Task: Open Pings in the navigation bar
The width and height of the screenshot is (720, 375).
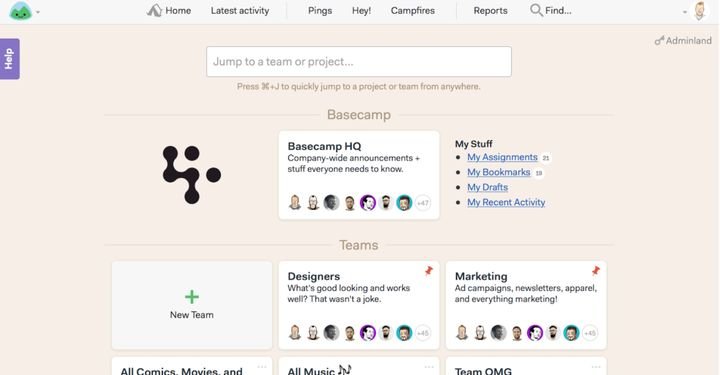Action: 320,11
